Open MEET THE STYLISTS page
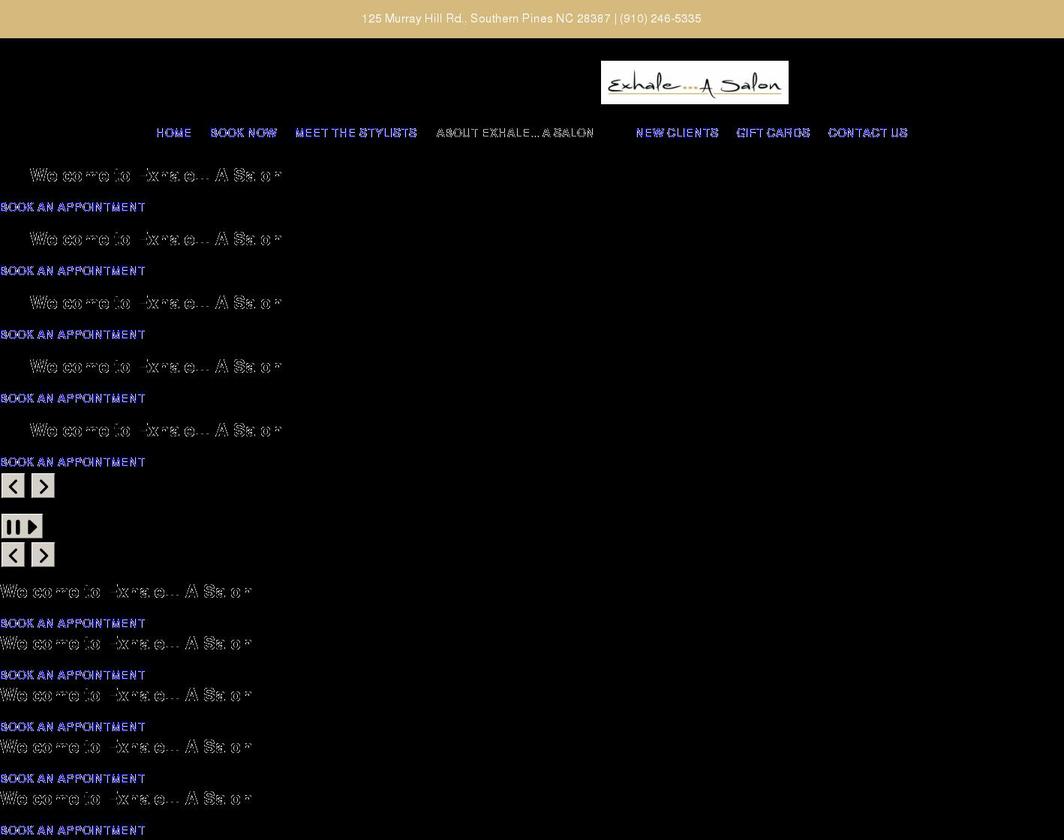 pyautogui.click(x=356, y=133)
